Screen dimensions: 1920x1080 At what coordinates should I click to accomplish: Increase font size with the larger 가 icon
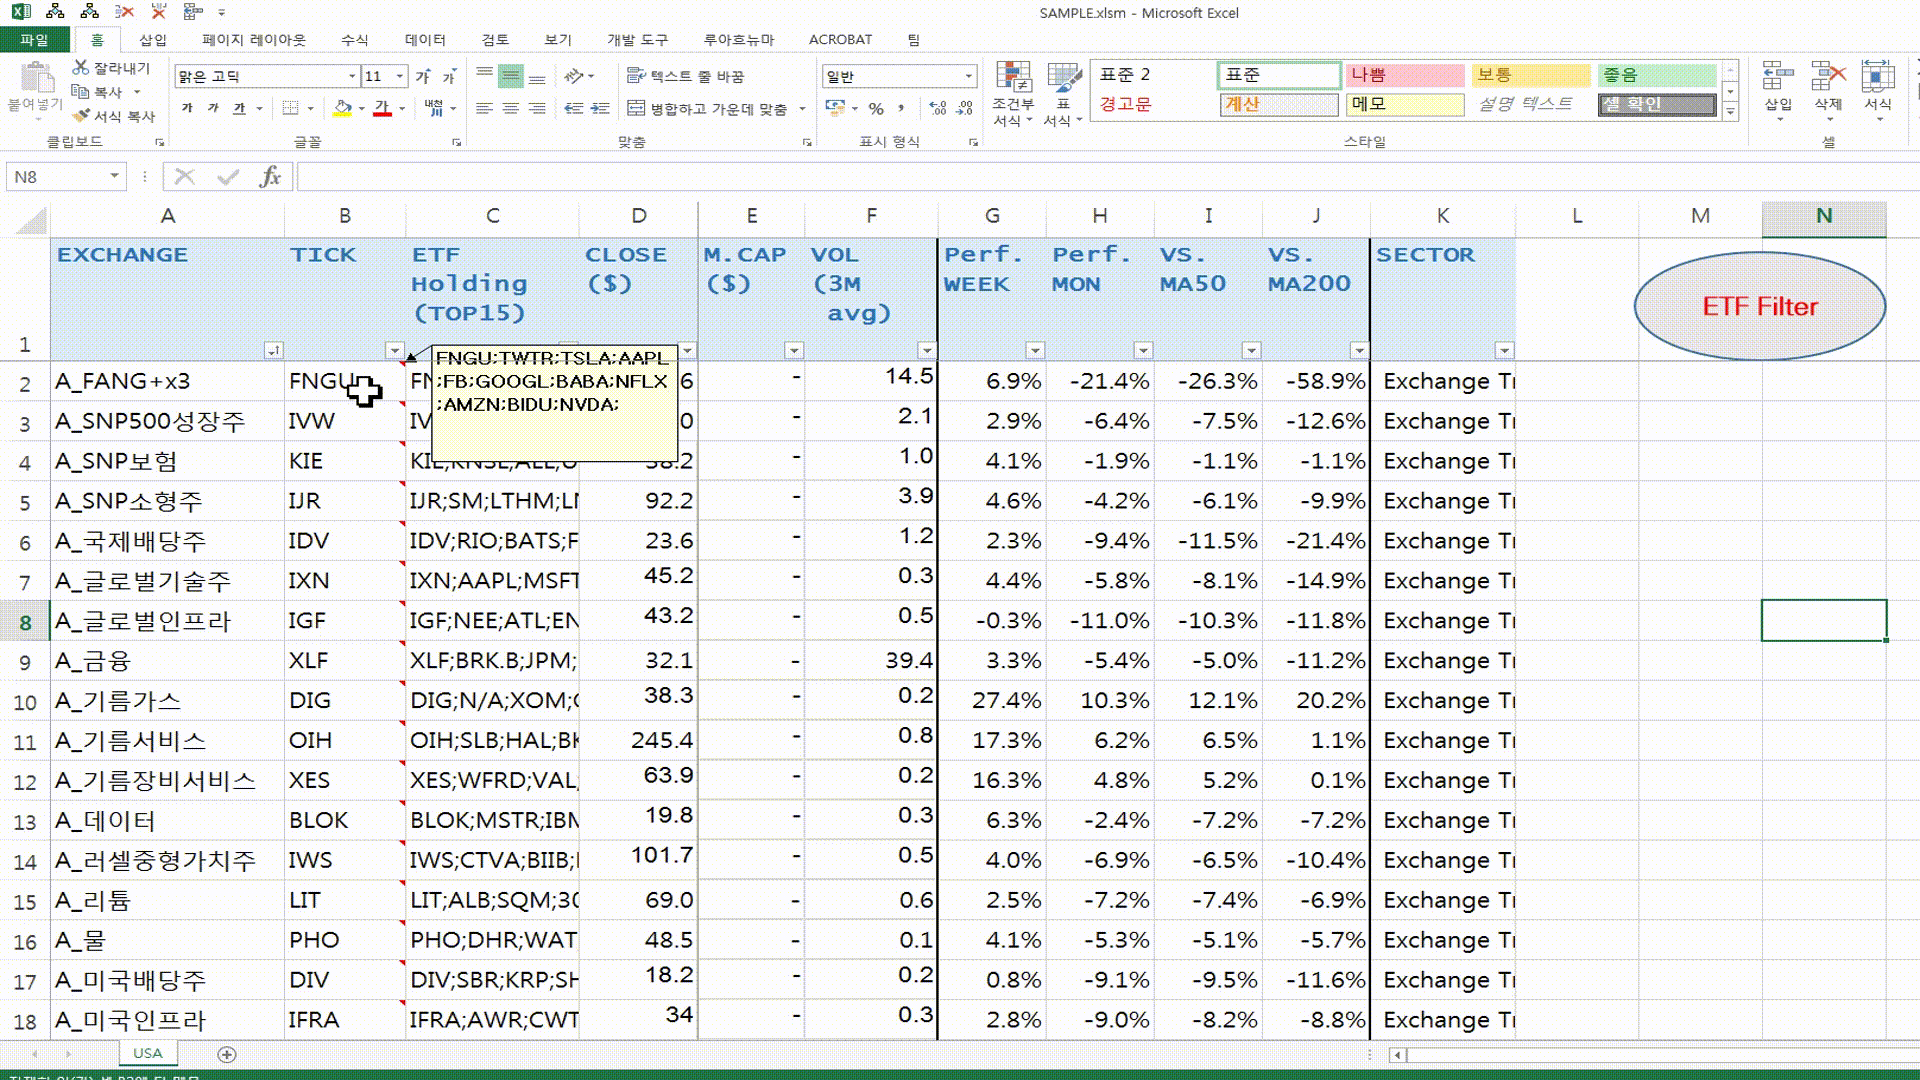423,76
